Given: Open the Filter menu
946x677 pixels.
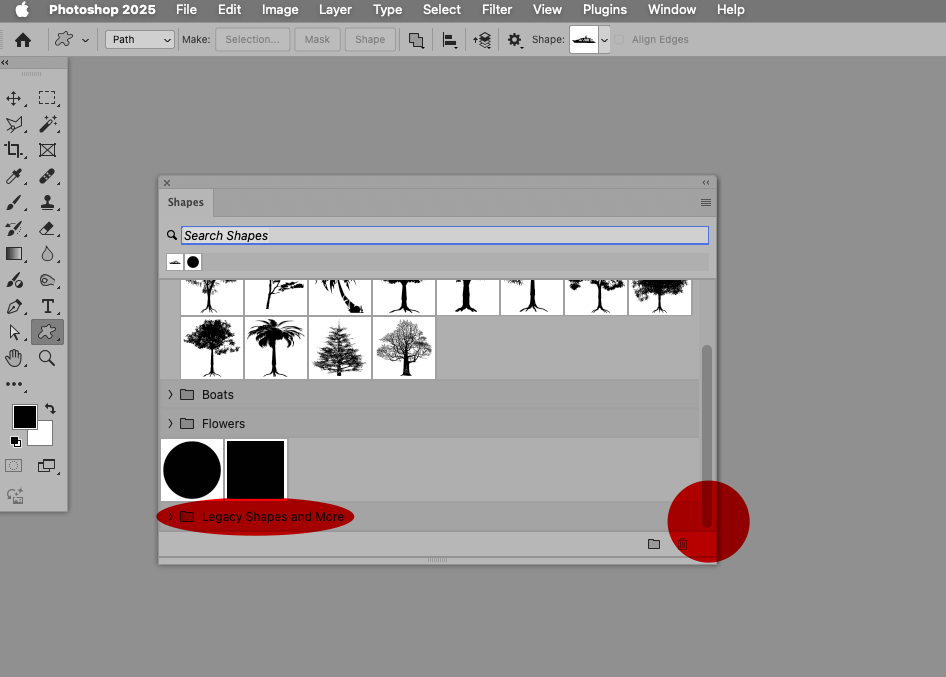Looking at the screenshot, I should click(x=497, y=10).
